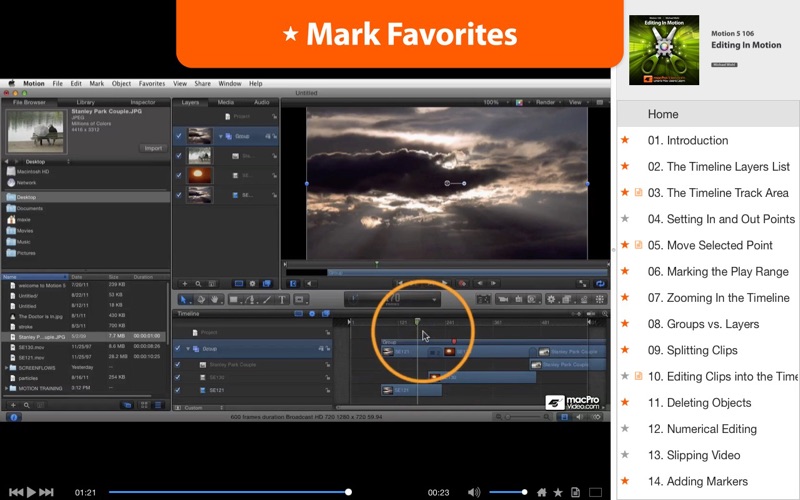This screenshot has width=800, height=500.
Task: Click the video progress slider handle
Action: [x=348, y=492]
